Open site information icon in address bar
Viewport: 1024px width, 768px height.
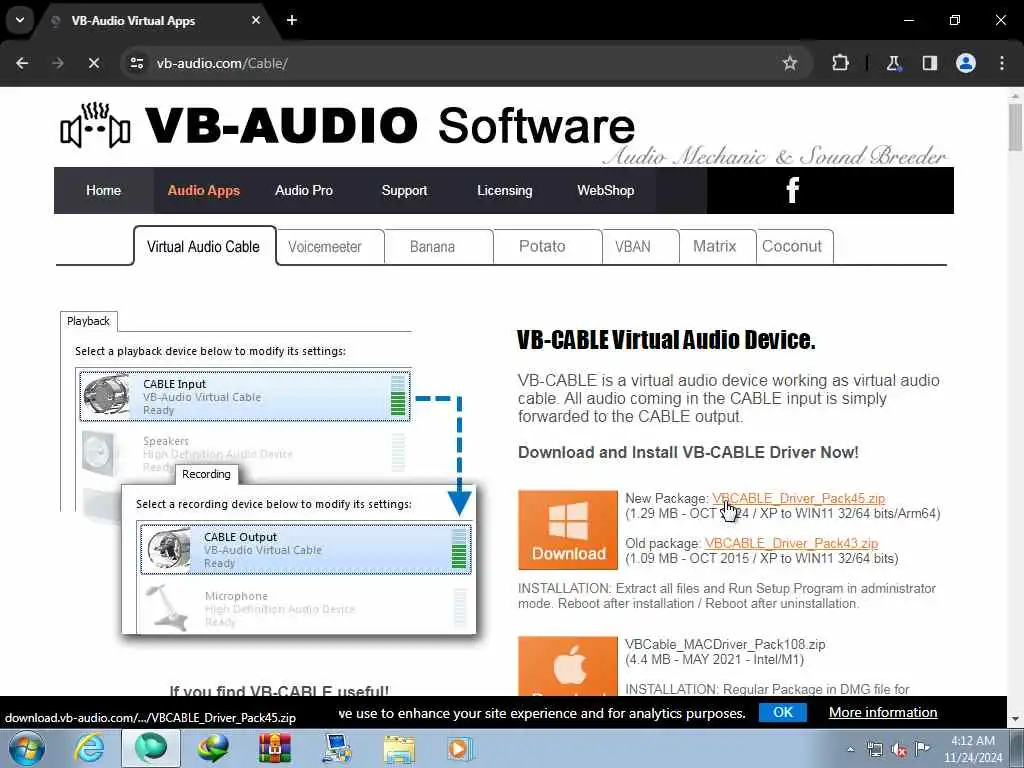(136, 63)
